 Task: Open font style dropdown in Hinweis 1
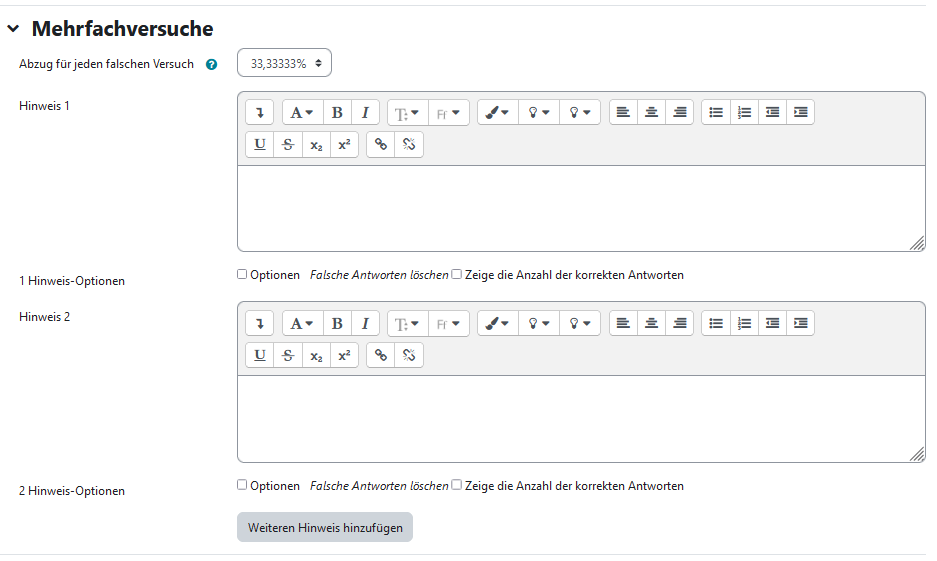(x=303, y=113)
